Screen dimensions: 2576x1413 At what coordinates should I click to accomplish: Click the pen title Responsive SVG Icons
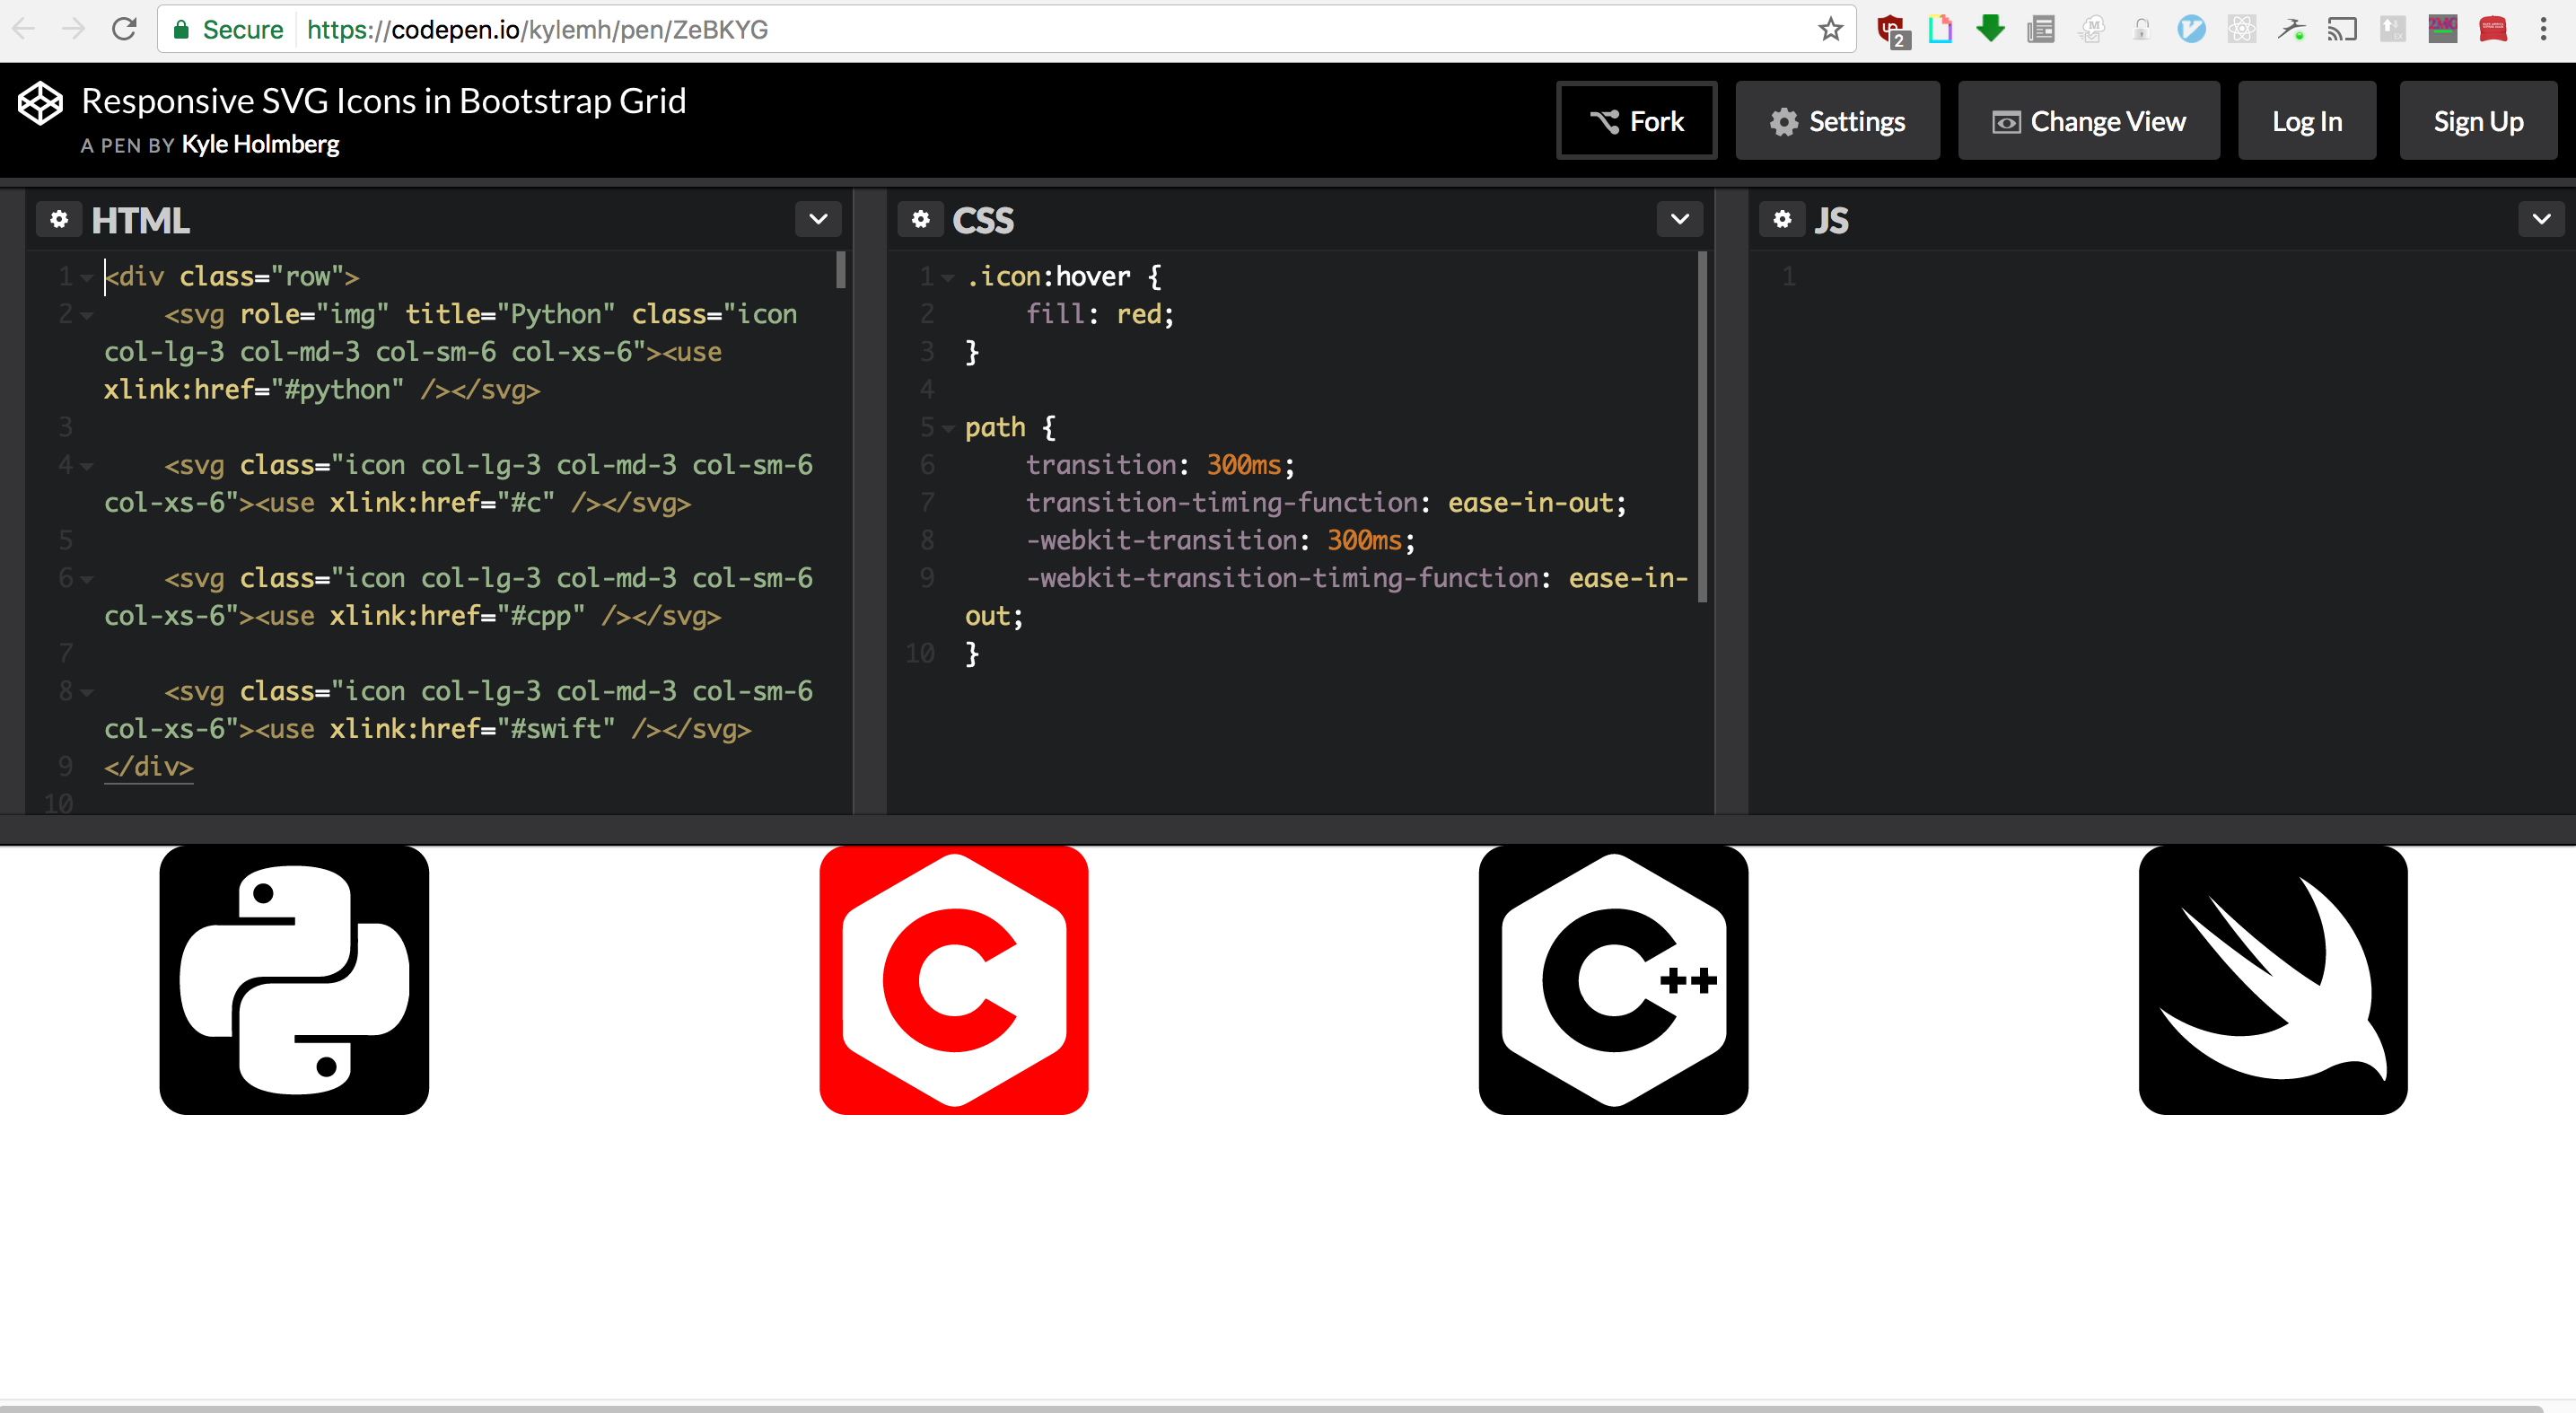click(x=384, y=101)
